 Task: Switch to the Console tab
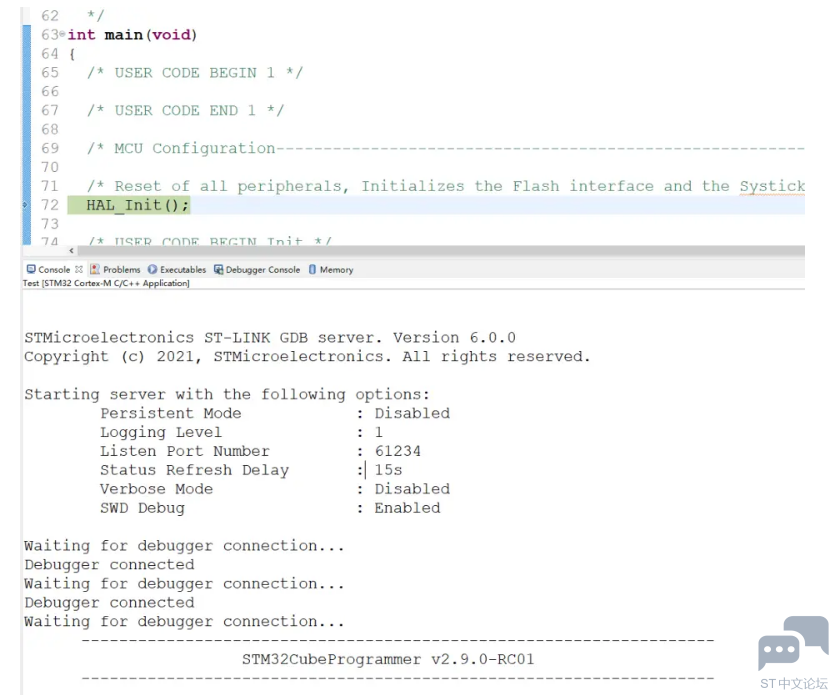54,270
